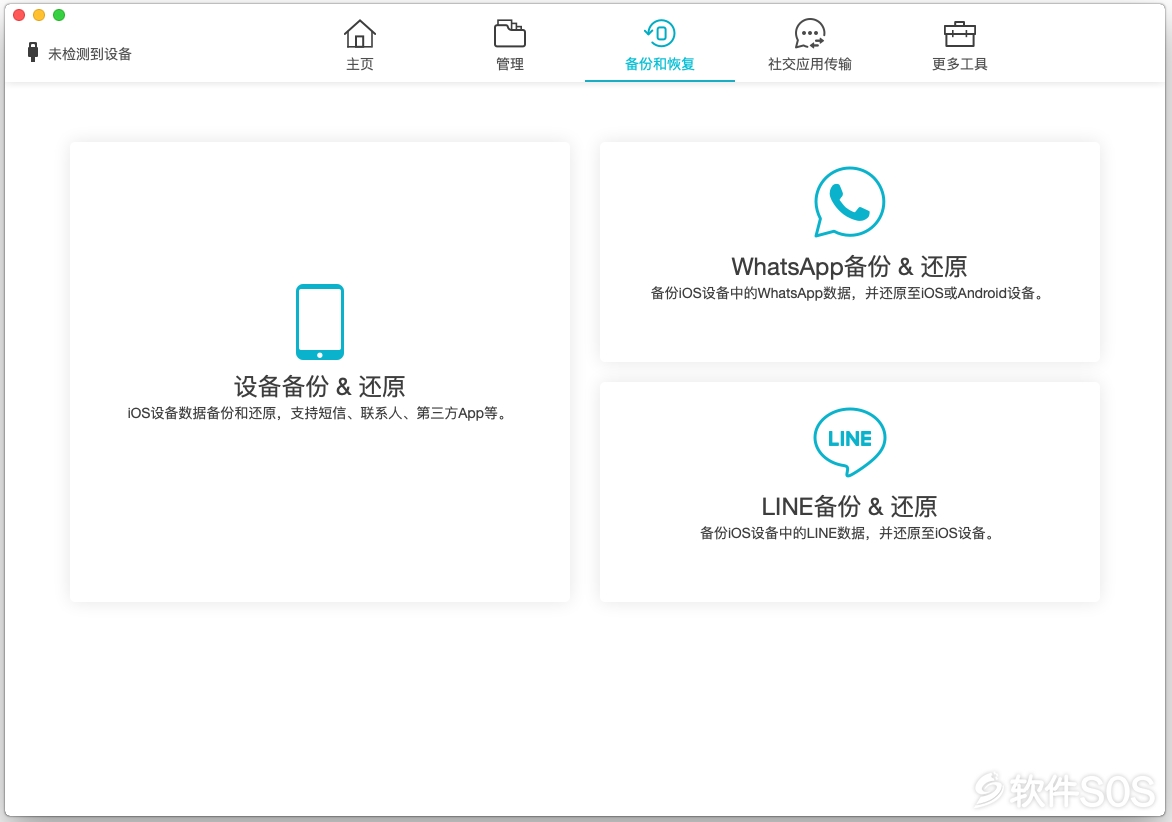Click the LINE speech bubble icon

pyautogui.click(x=850, y=442)
